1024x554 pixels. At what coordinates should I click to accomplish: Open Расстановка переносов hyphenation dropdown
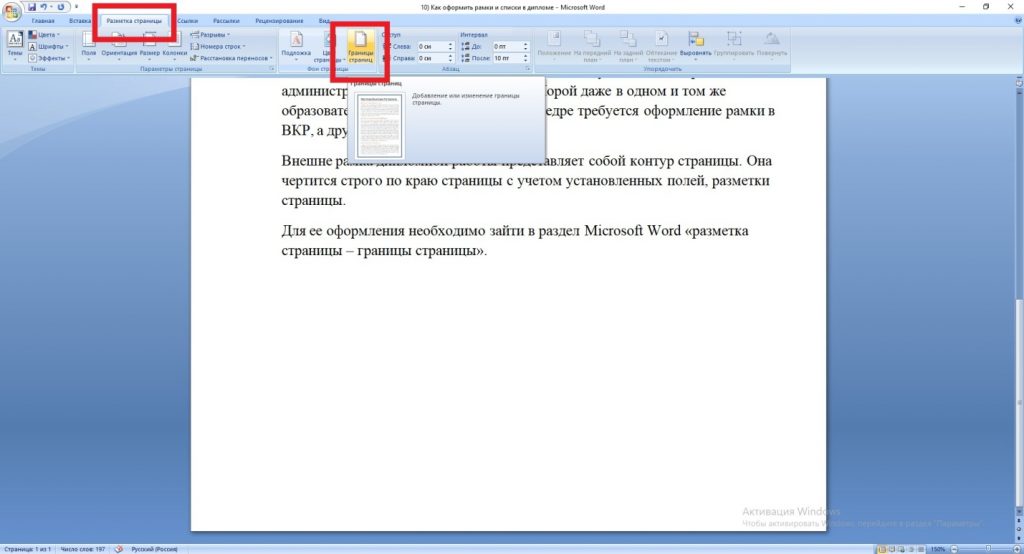pyautogui.click(x=234, y=58)
